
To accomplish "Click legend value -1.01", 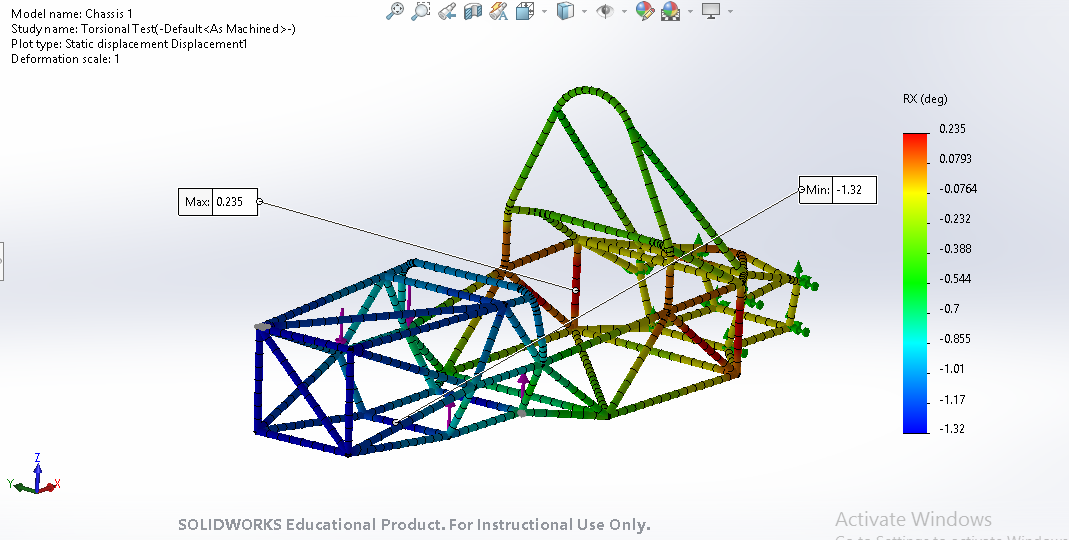I will click(x=952, y=369).
